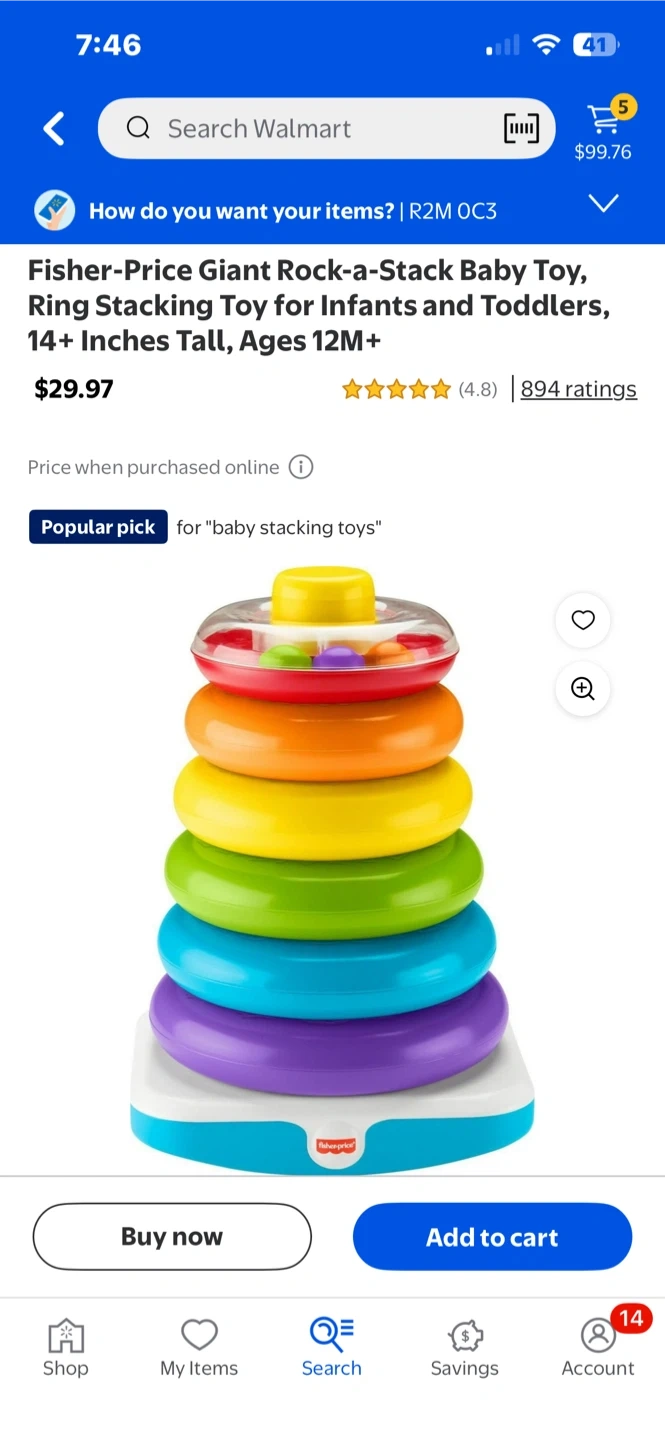Add item to favorites with heart icon

583,620
